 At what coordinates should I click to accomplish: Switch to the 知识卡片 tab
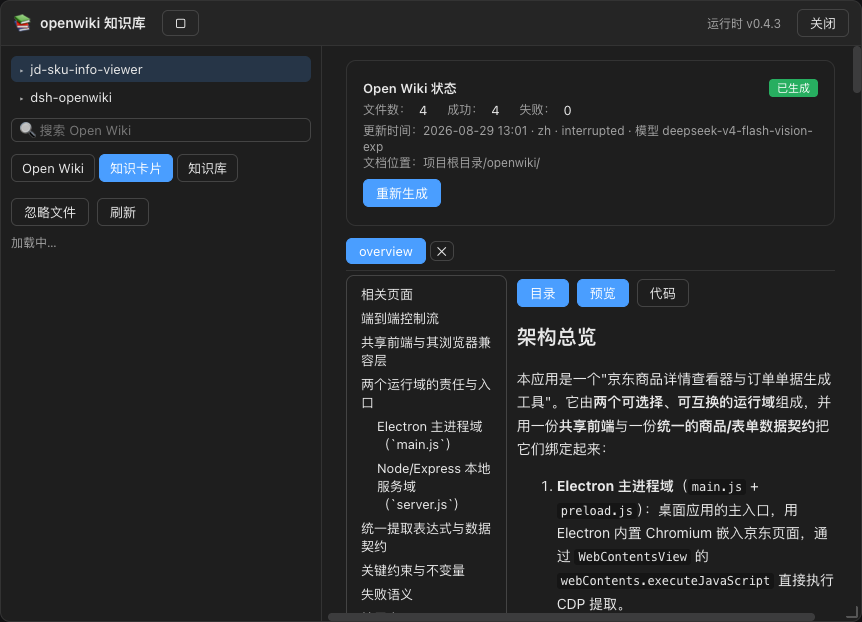point(136,168)
